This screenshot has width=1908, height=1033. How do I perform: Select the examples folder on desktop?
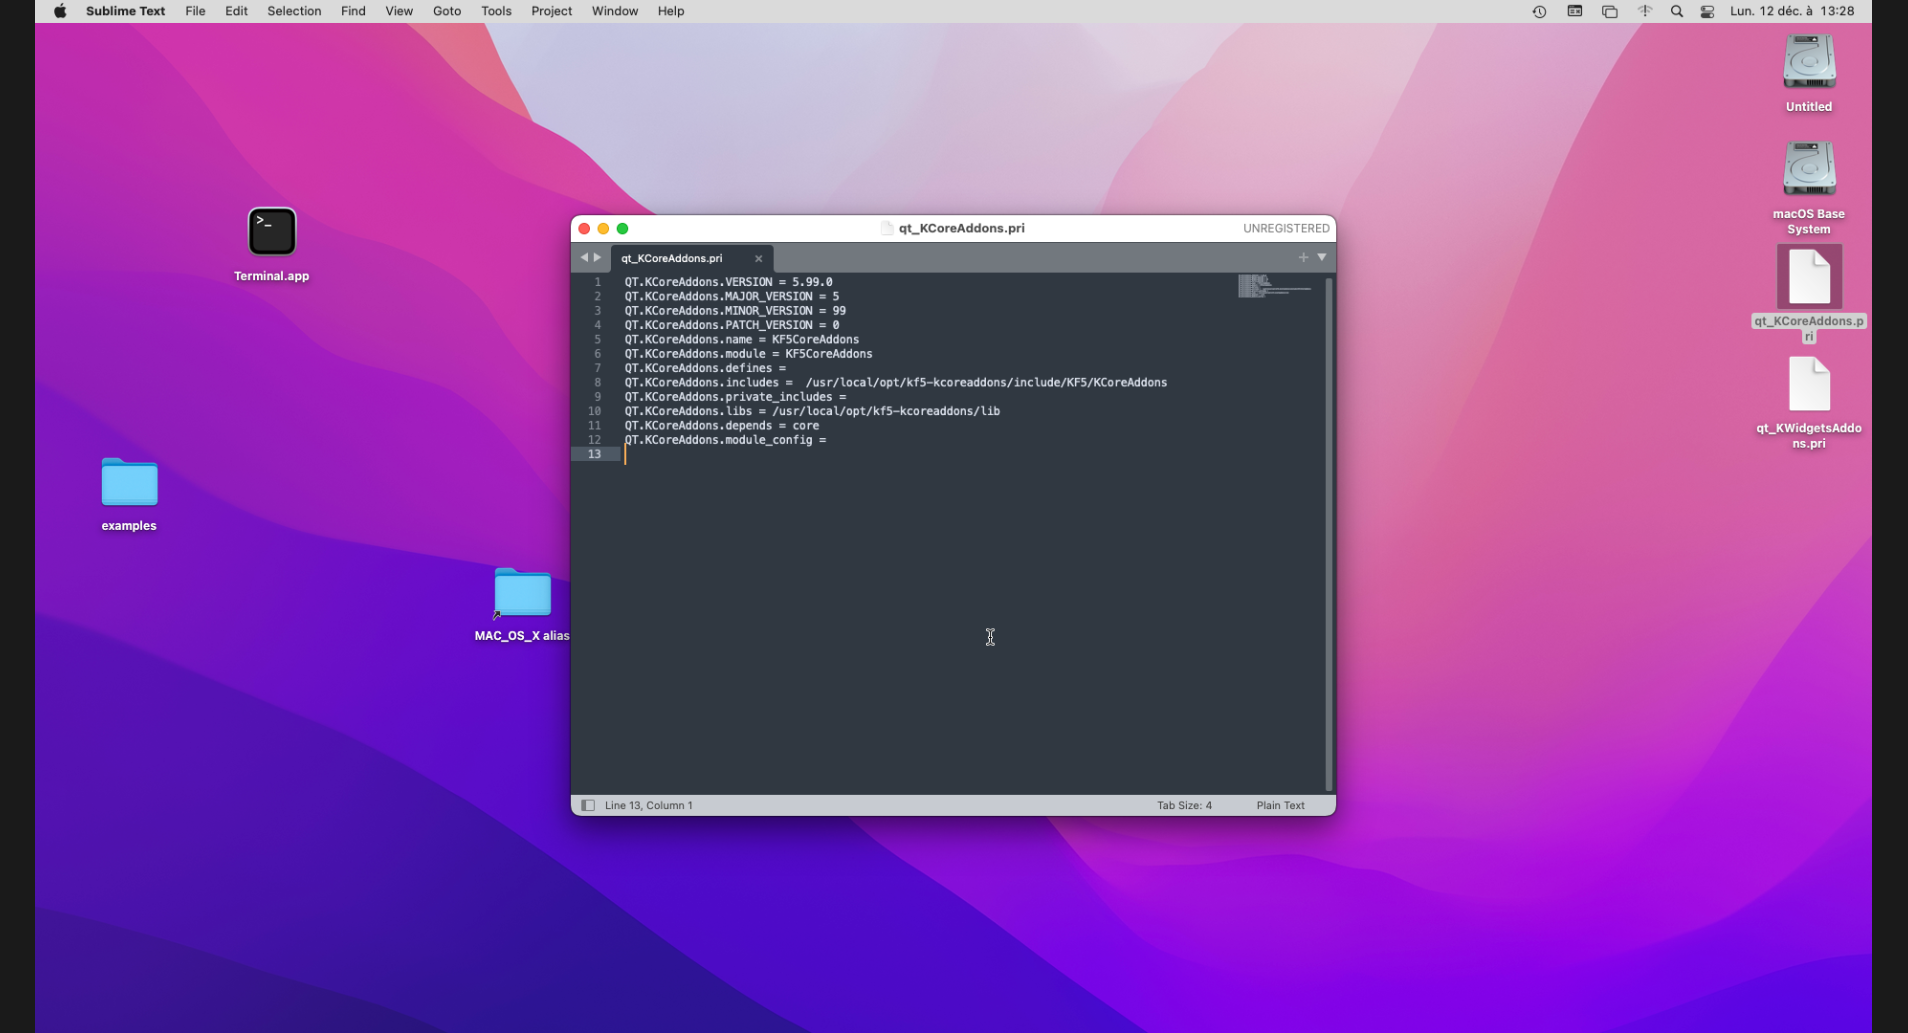click(x=129, y=484)
